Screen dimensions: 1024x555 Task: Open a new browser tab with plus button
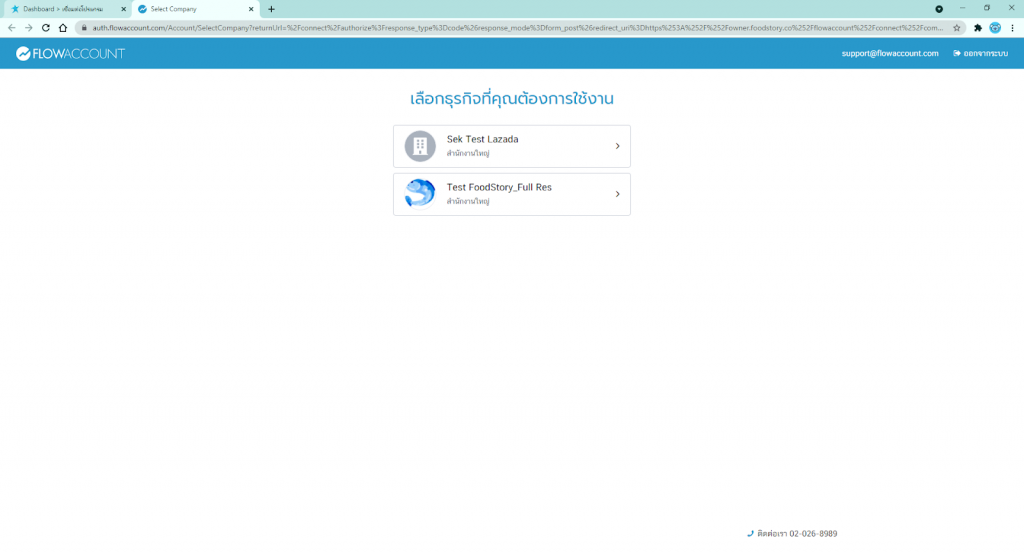pos(271,9)
